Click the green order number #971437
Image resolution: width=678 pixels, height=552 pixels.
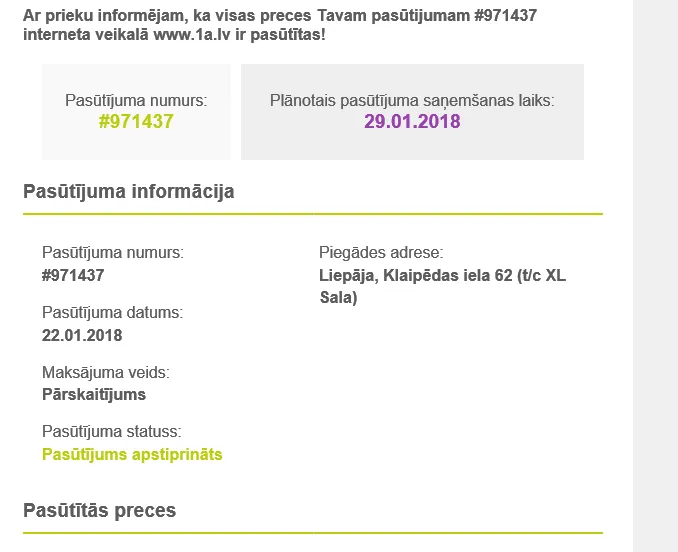point(136,121)
